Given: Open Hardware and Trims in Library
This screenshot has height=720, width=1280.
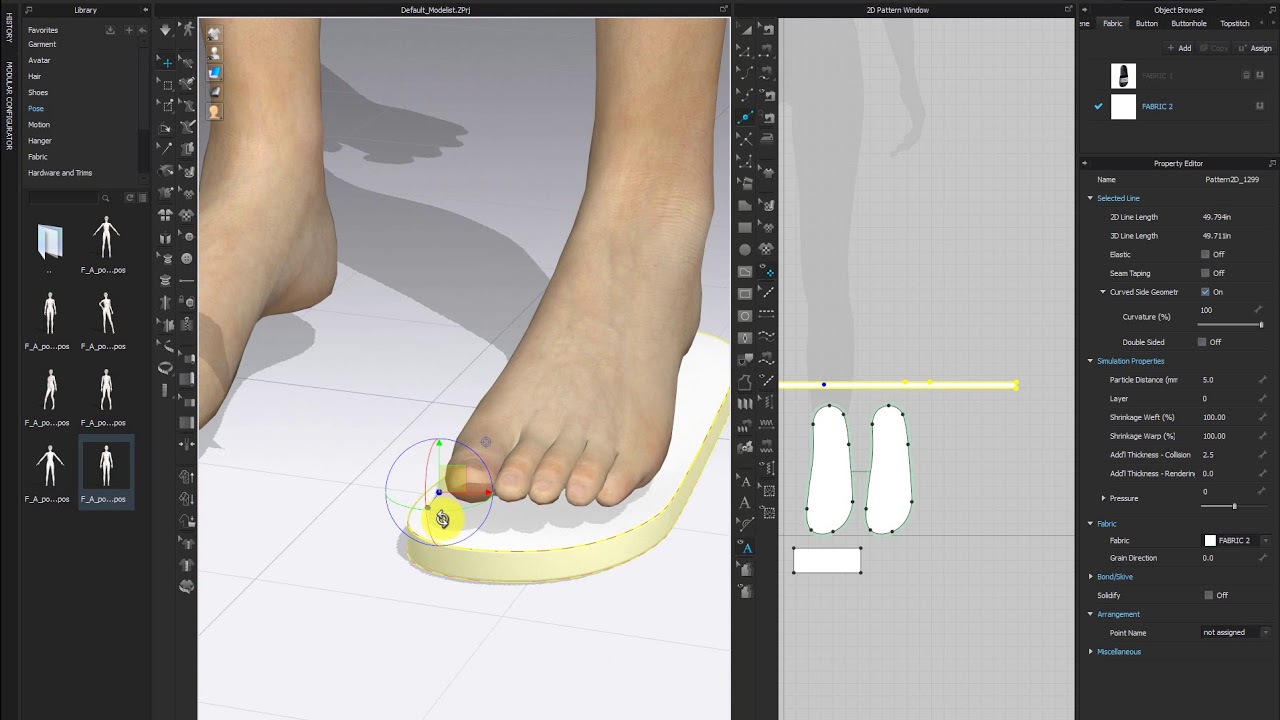Looking at the screenshot, I should coord(60,173).
